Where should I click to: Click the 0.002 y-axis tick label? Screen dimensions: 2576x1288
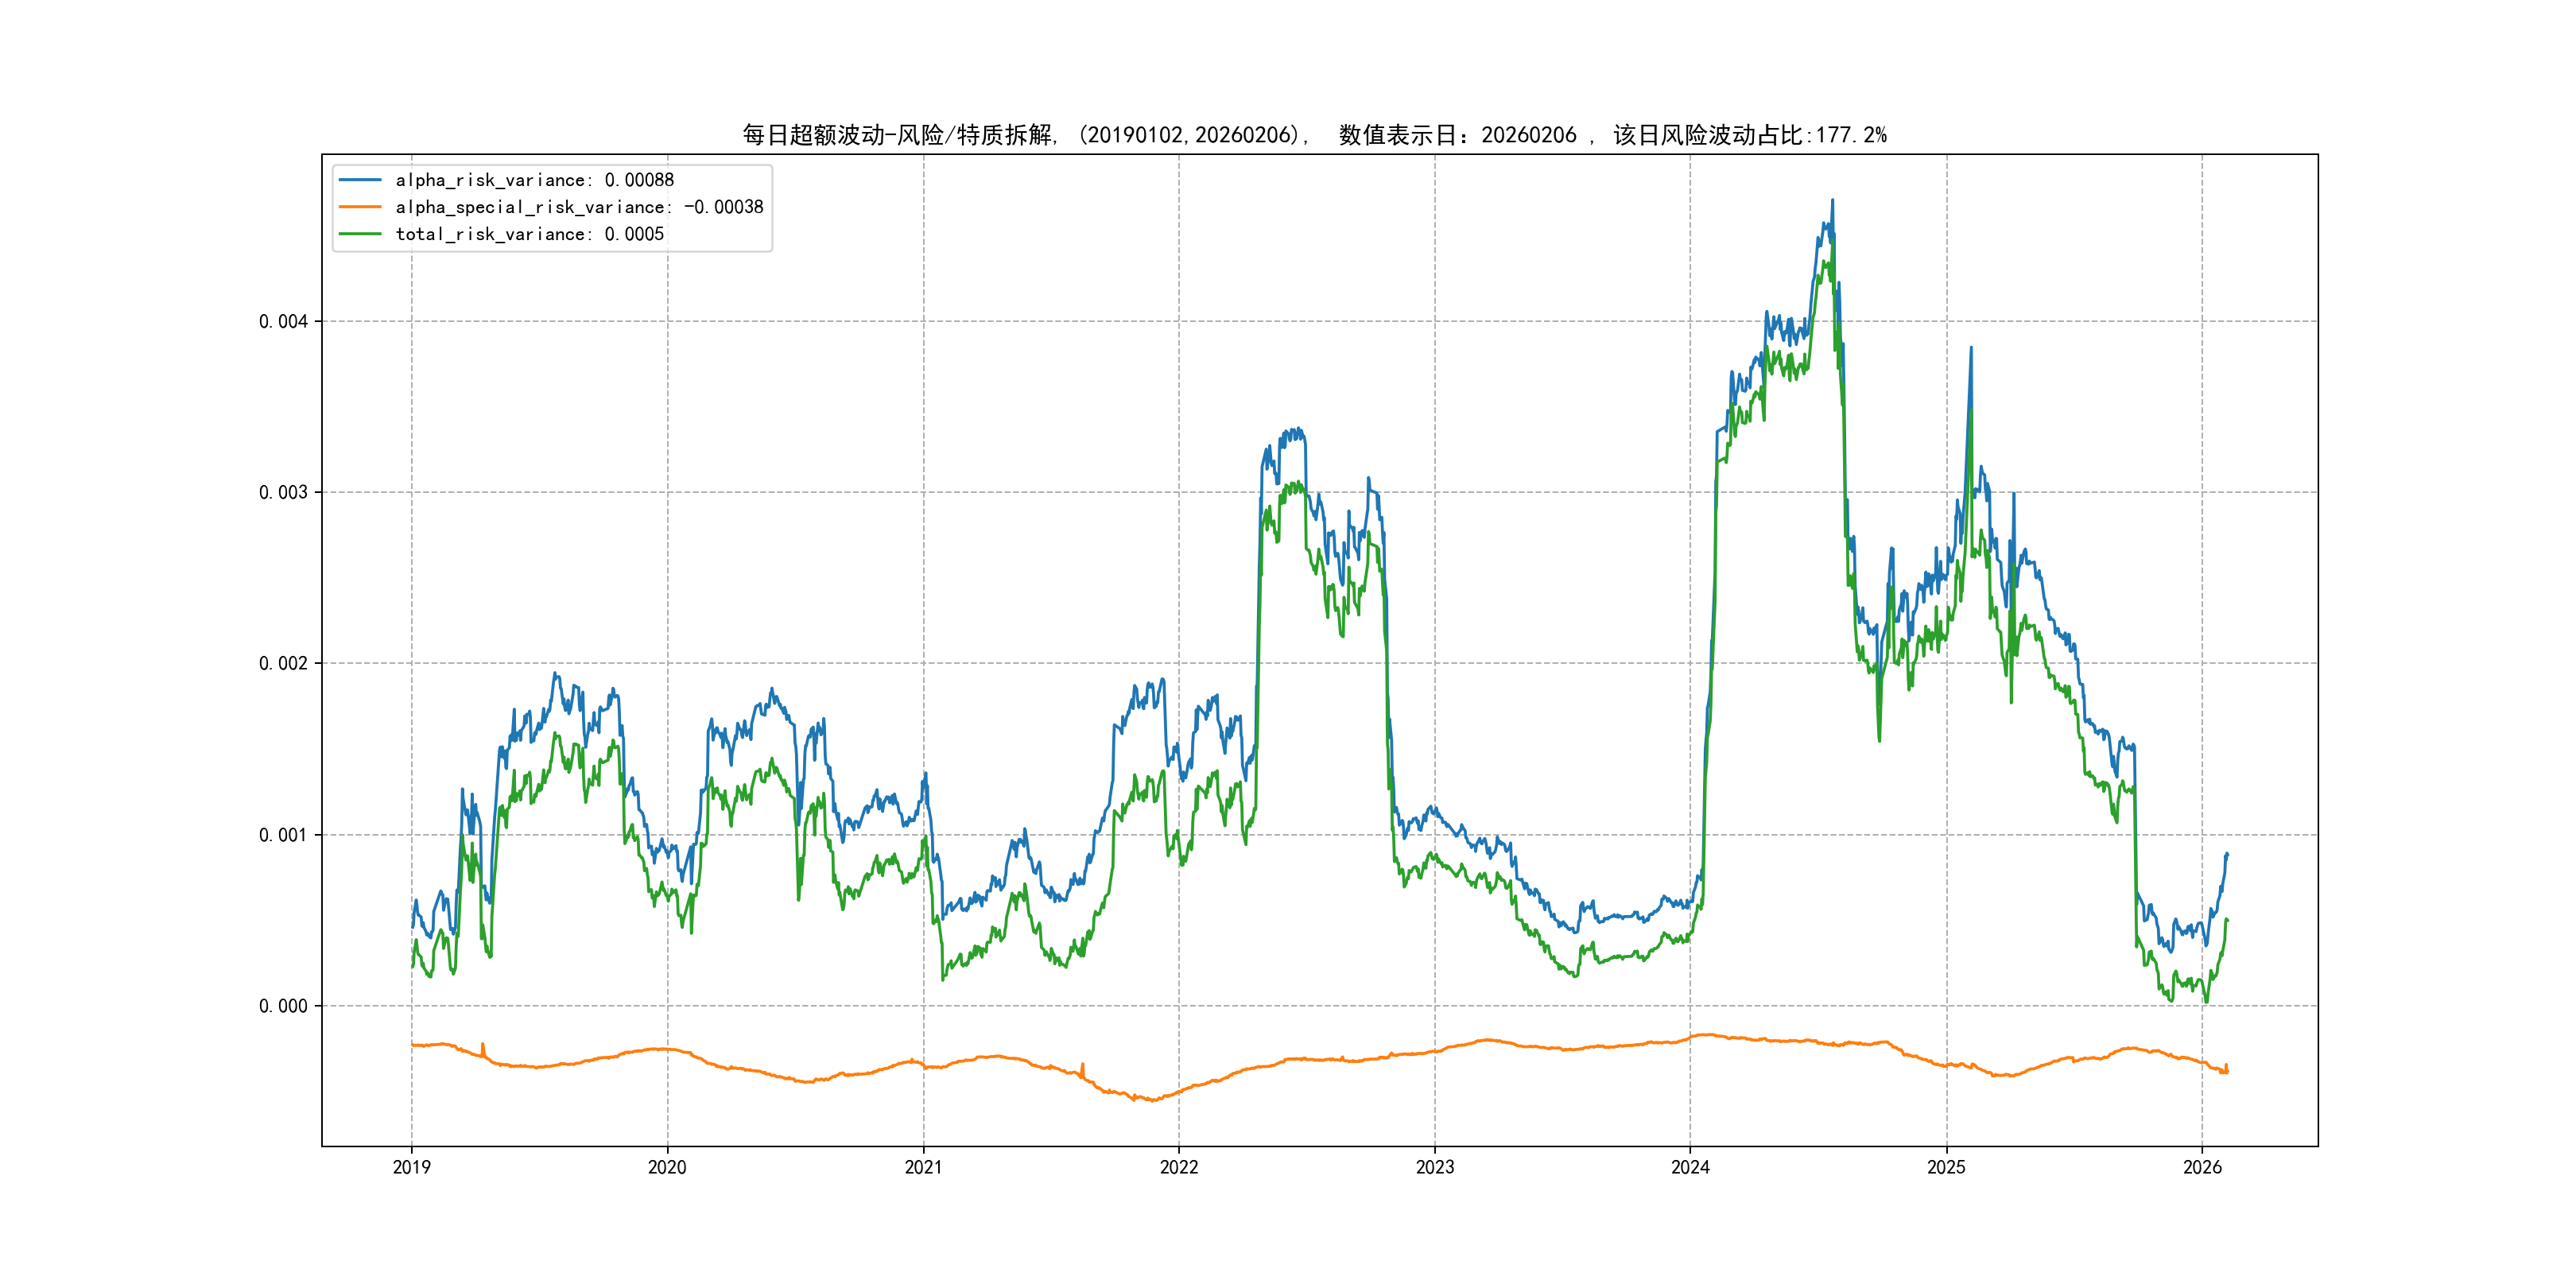pyautogui.click(x=283, y=664)
